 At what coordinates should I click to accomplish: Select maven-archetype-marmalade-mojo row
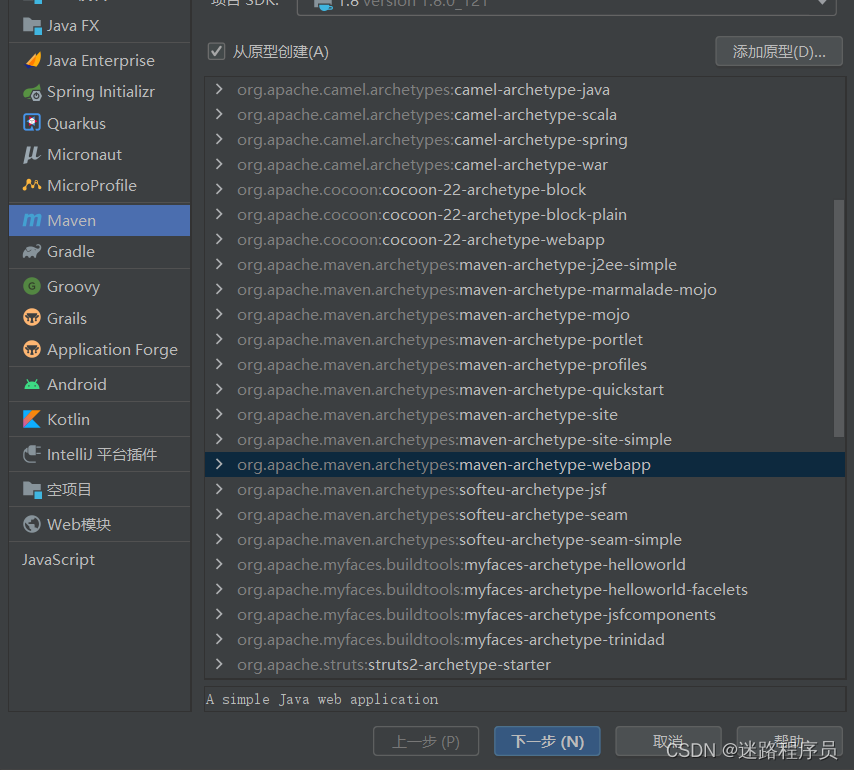tap(525, 290)
